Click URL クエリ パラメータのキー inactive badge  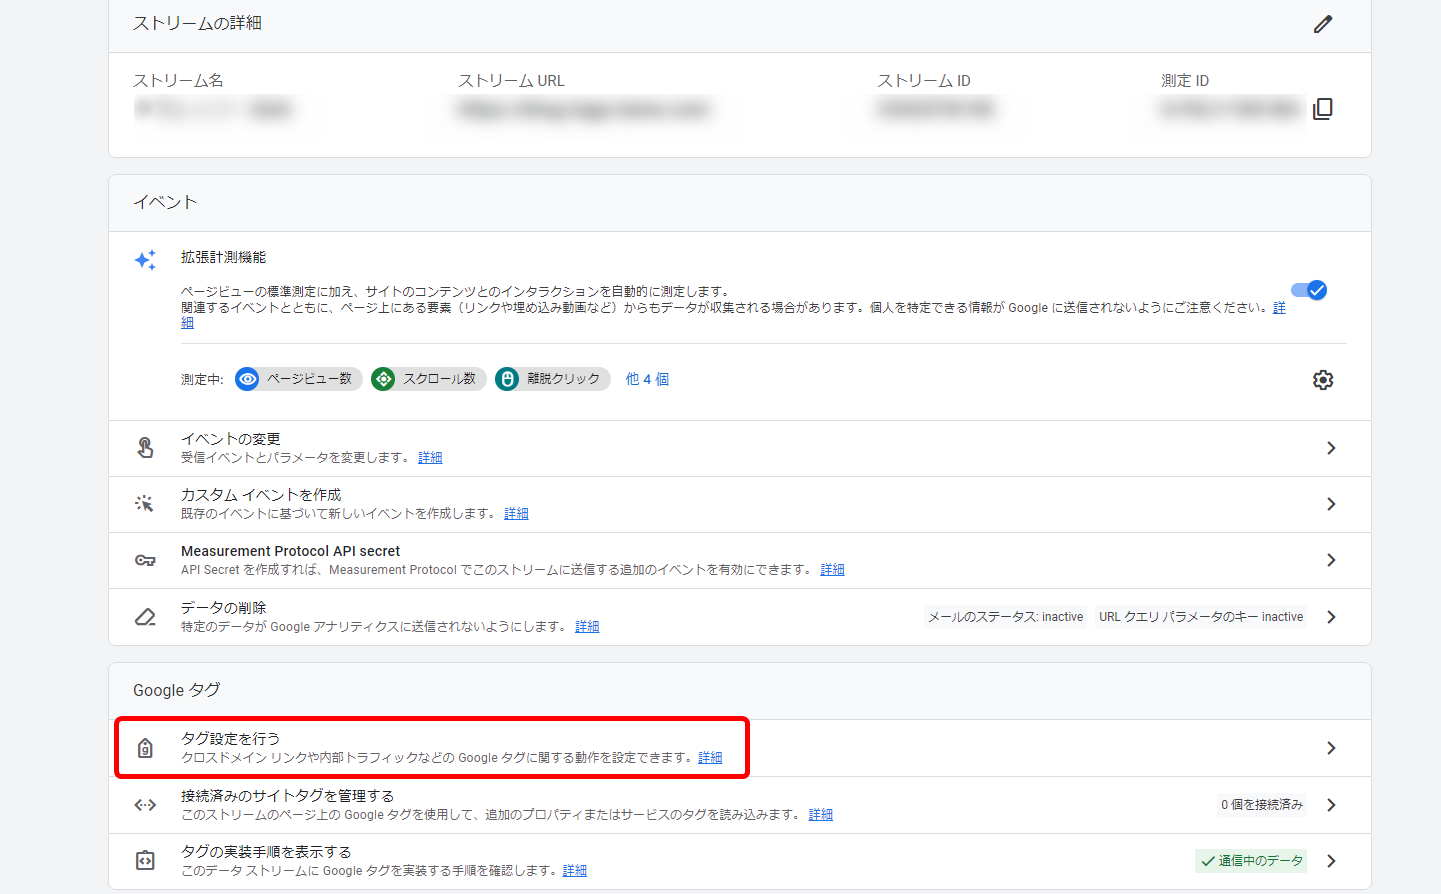[x=1201, y=617]
